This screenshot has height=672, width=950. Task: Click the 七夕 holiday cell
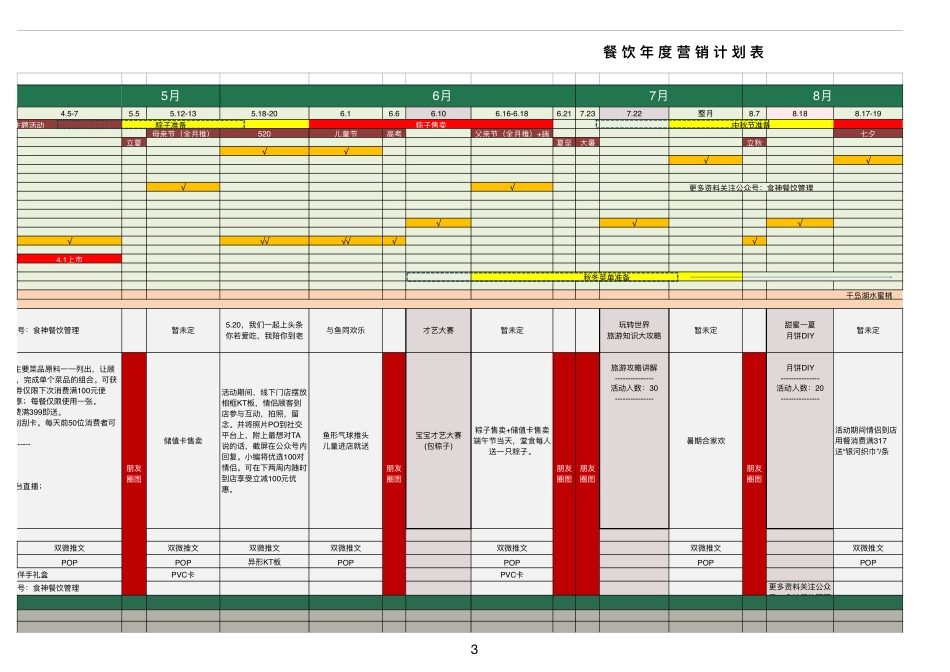click(868, 133)
